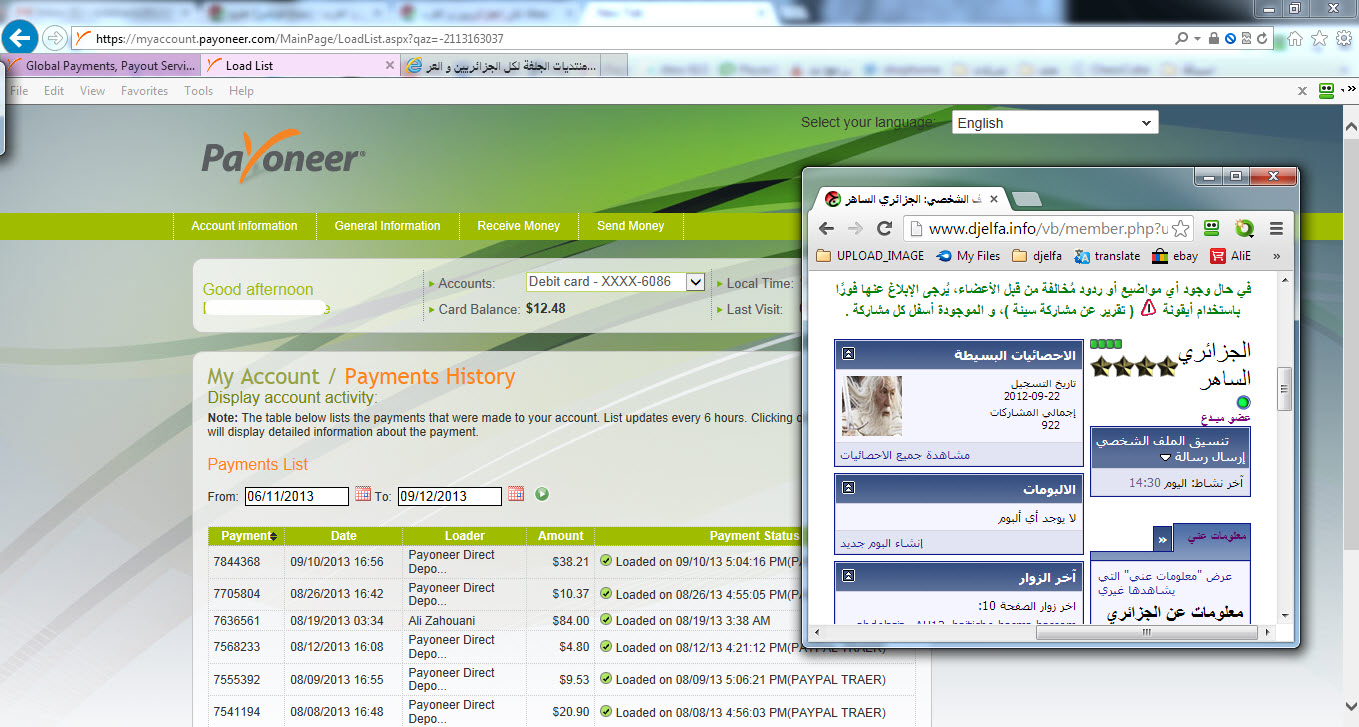Viewport: 1359px width, 727px height.
Task: Open translate bookmark in Chrome
Action: 1107,256
